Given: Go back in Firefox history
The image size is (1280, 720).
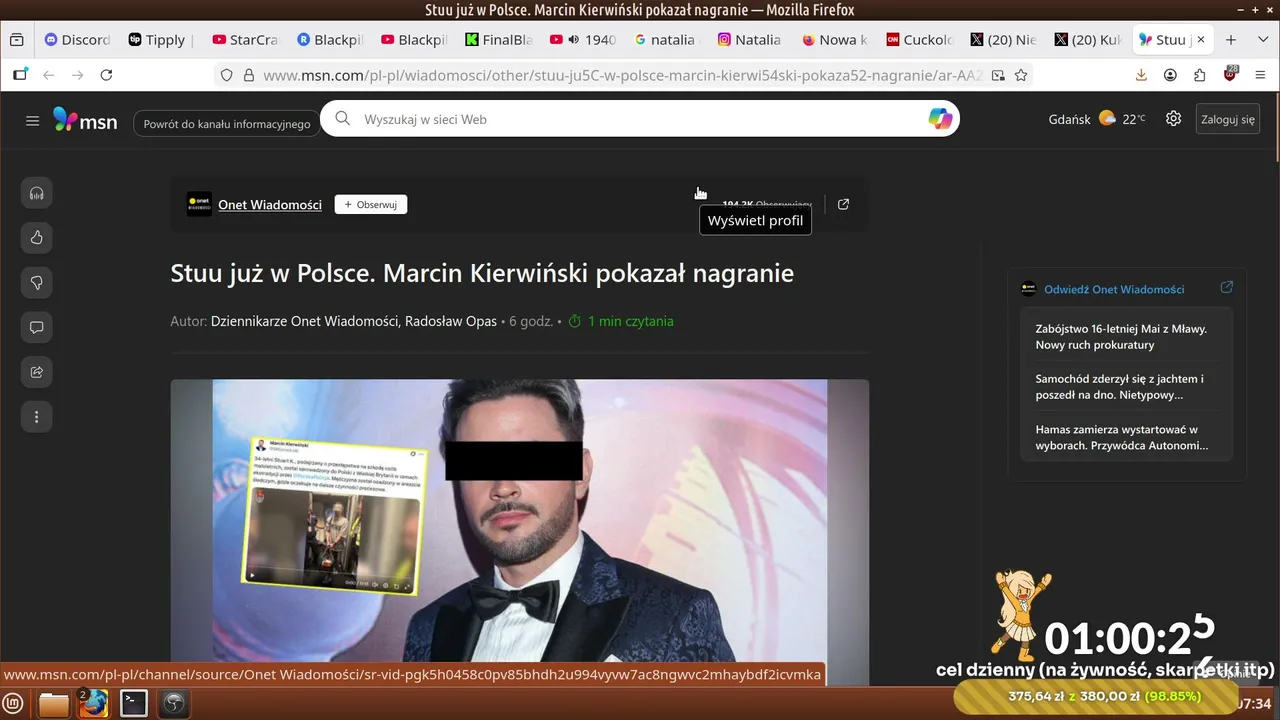Looking at the screenshot, I should coord(48,75).
